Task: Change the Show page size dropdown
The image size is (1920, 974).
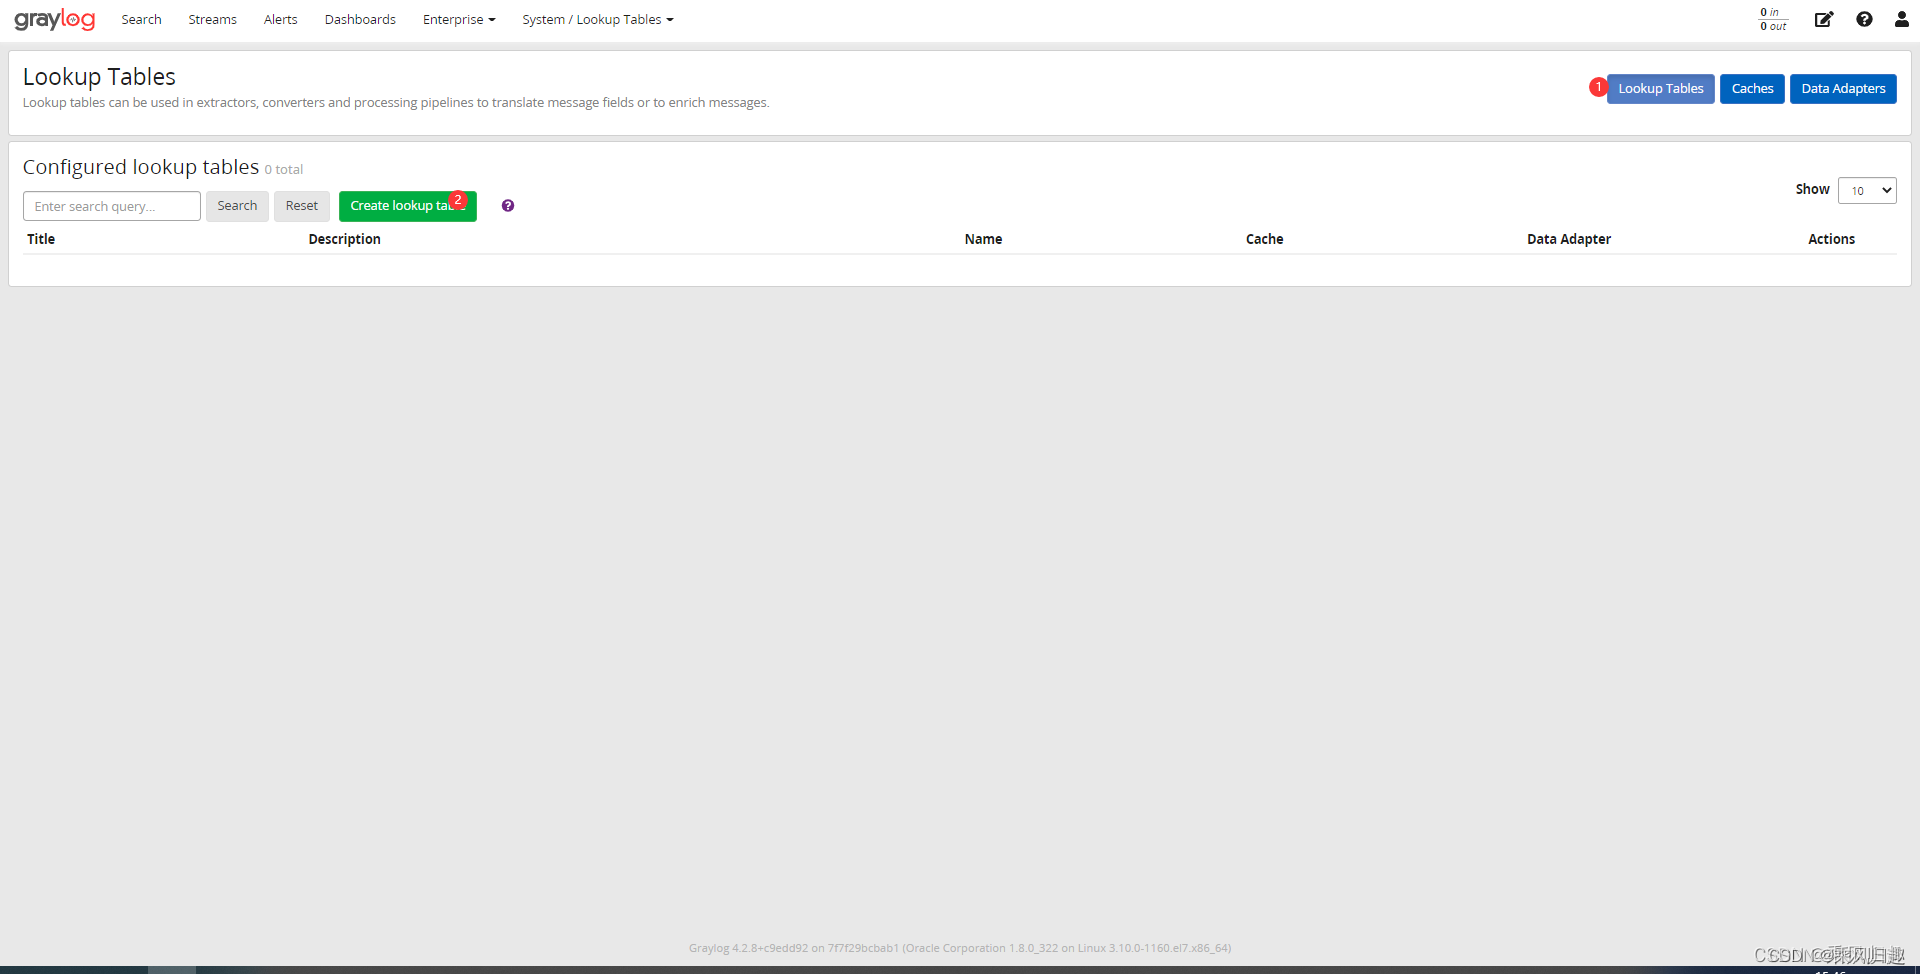Action: (1866, 190)
